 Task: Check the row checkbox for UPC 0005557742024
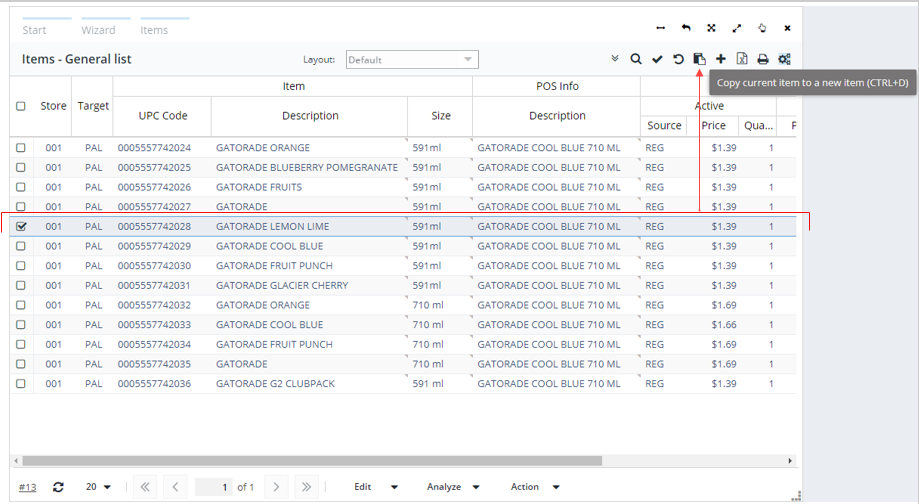point(21,148)
